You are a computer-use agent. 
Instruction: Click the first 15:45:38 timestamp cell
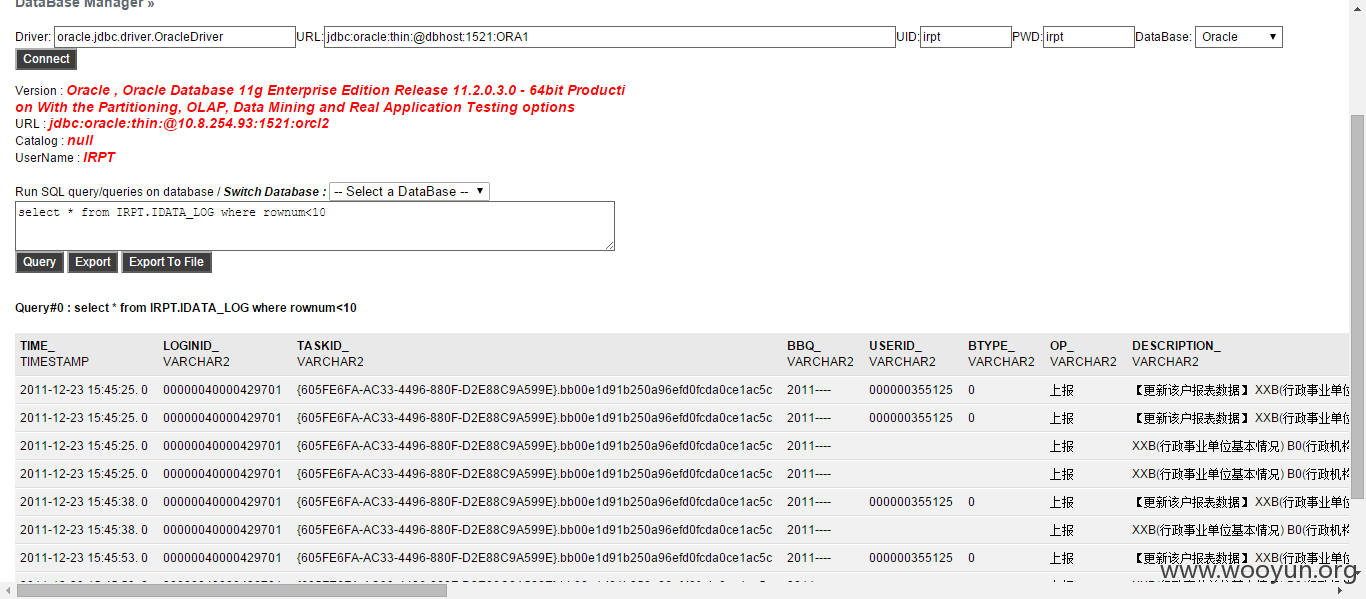click(84, 502)
